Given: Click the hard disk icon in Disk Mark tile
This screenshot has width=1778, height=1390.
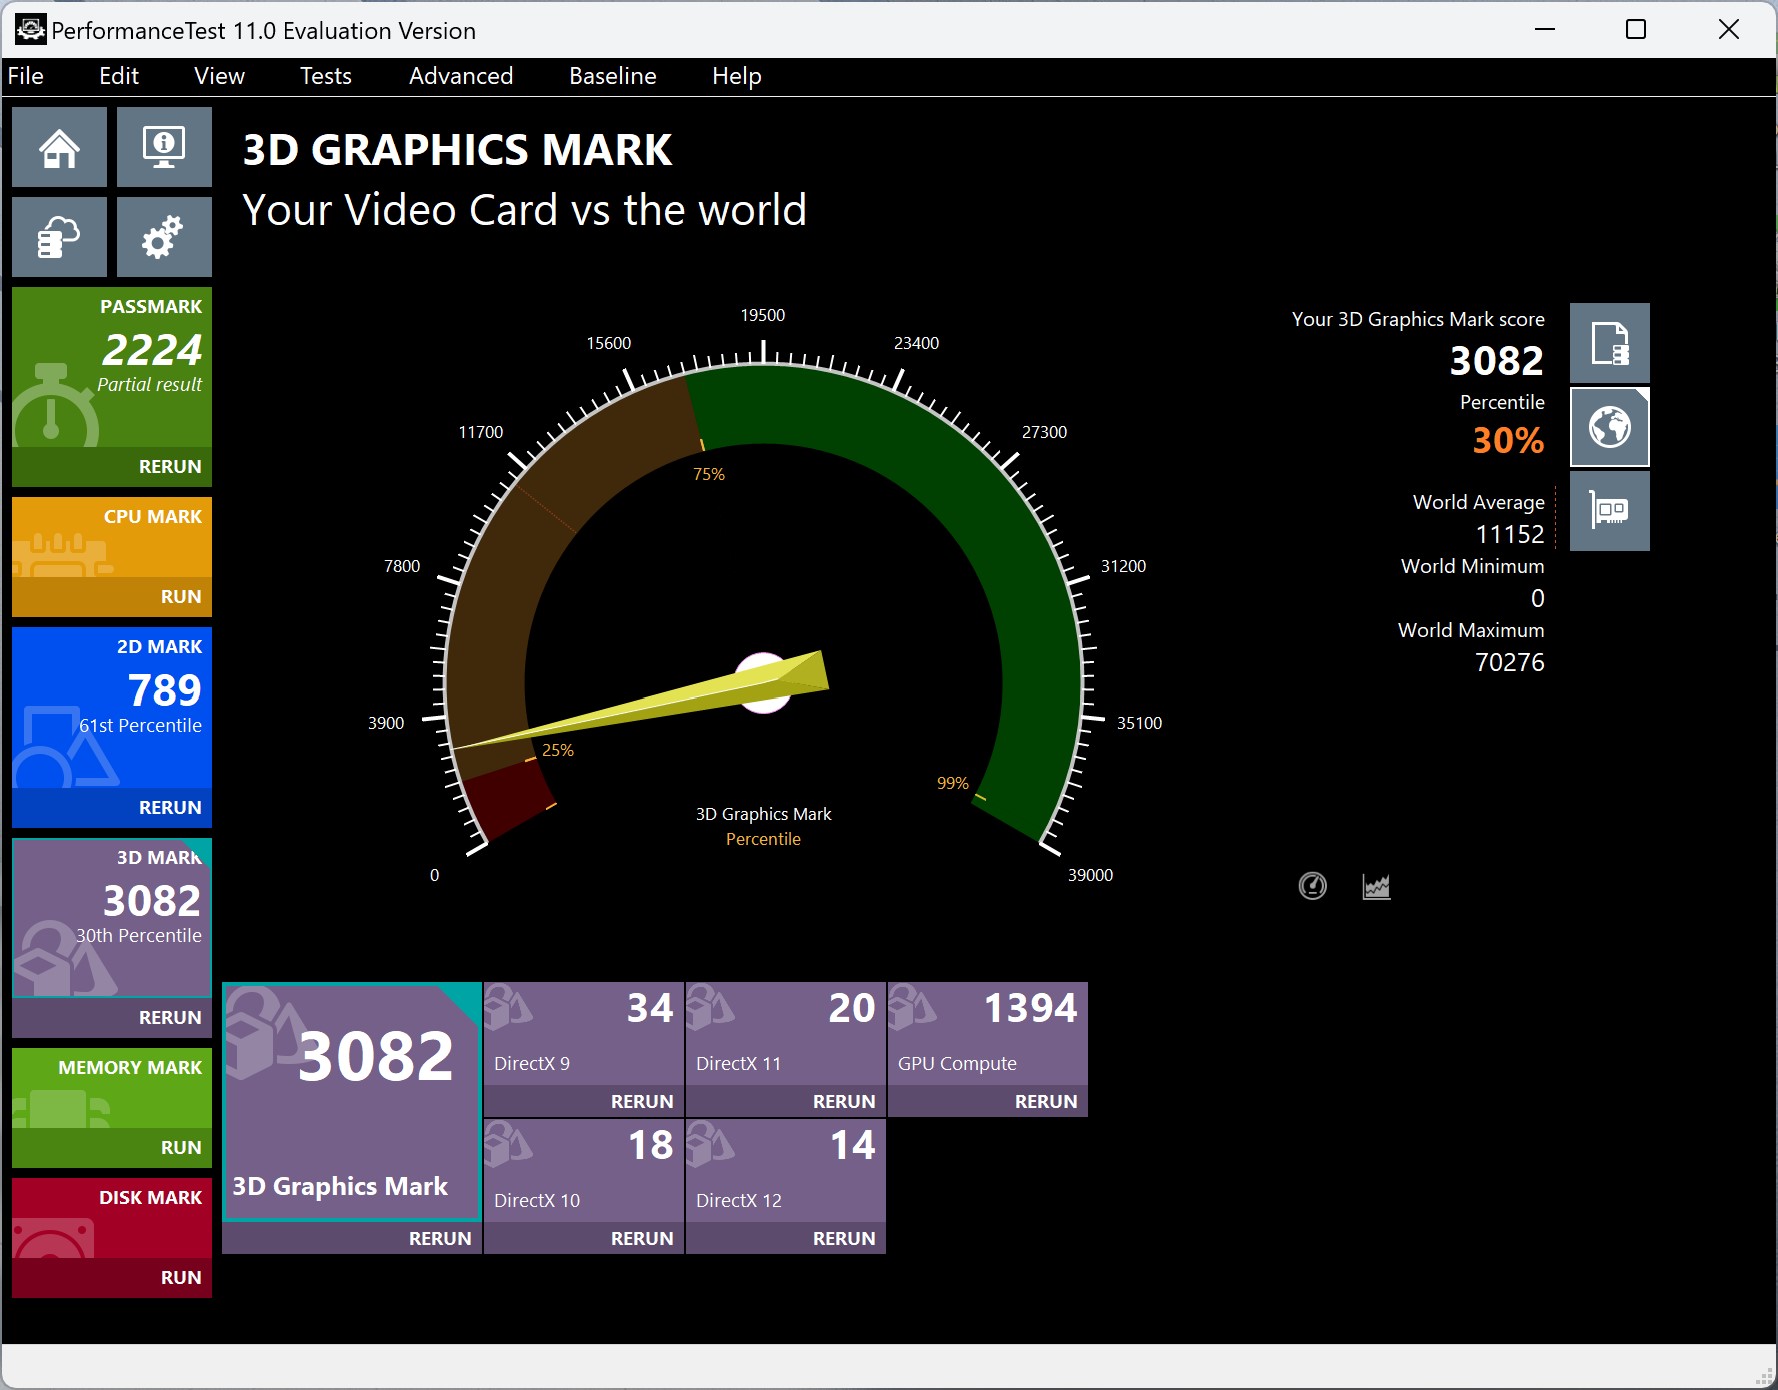Looking at the screenshot, I should point(52,1238).
